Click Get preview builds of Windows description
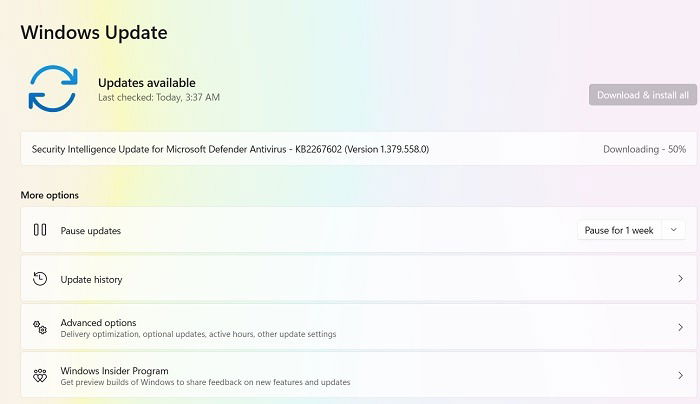Screen dimensions: 700x404 click(205, 382)
